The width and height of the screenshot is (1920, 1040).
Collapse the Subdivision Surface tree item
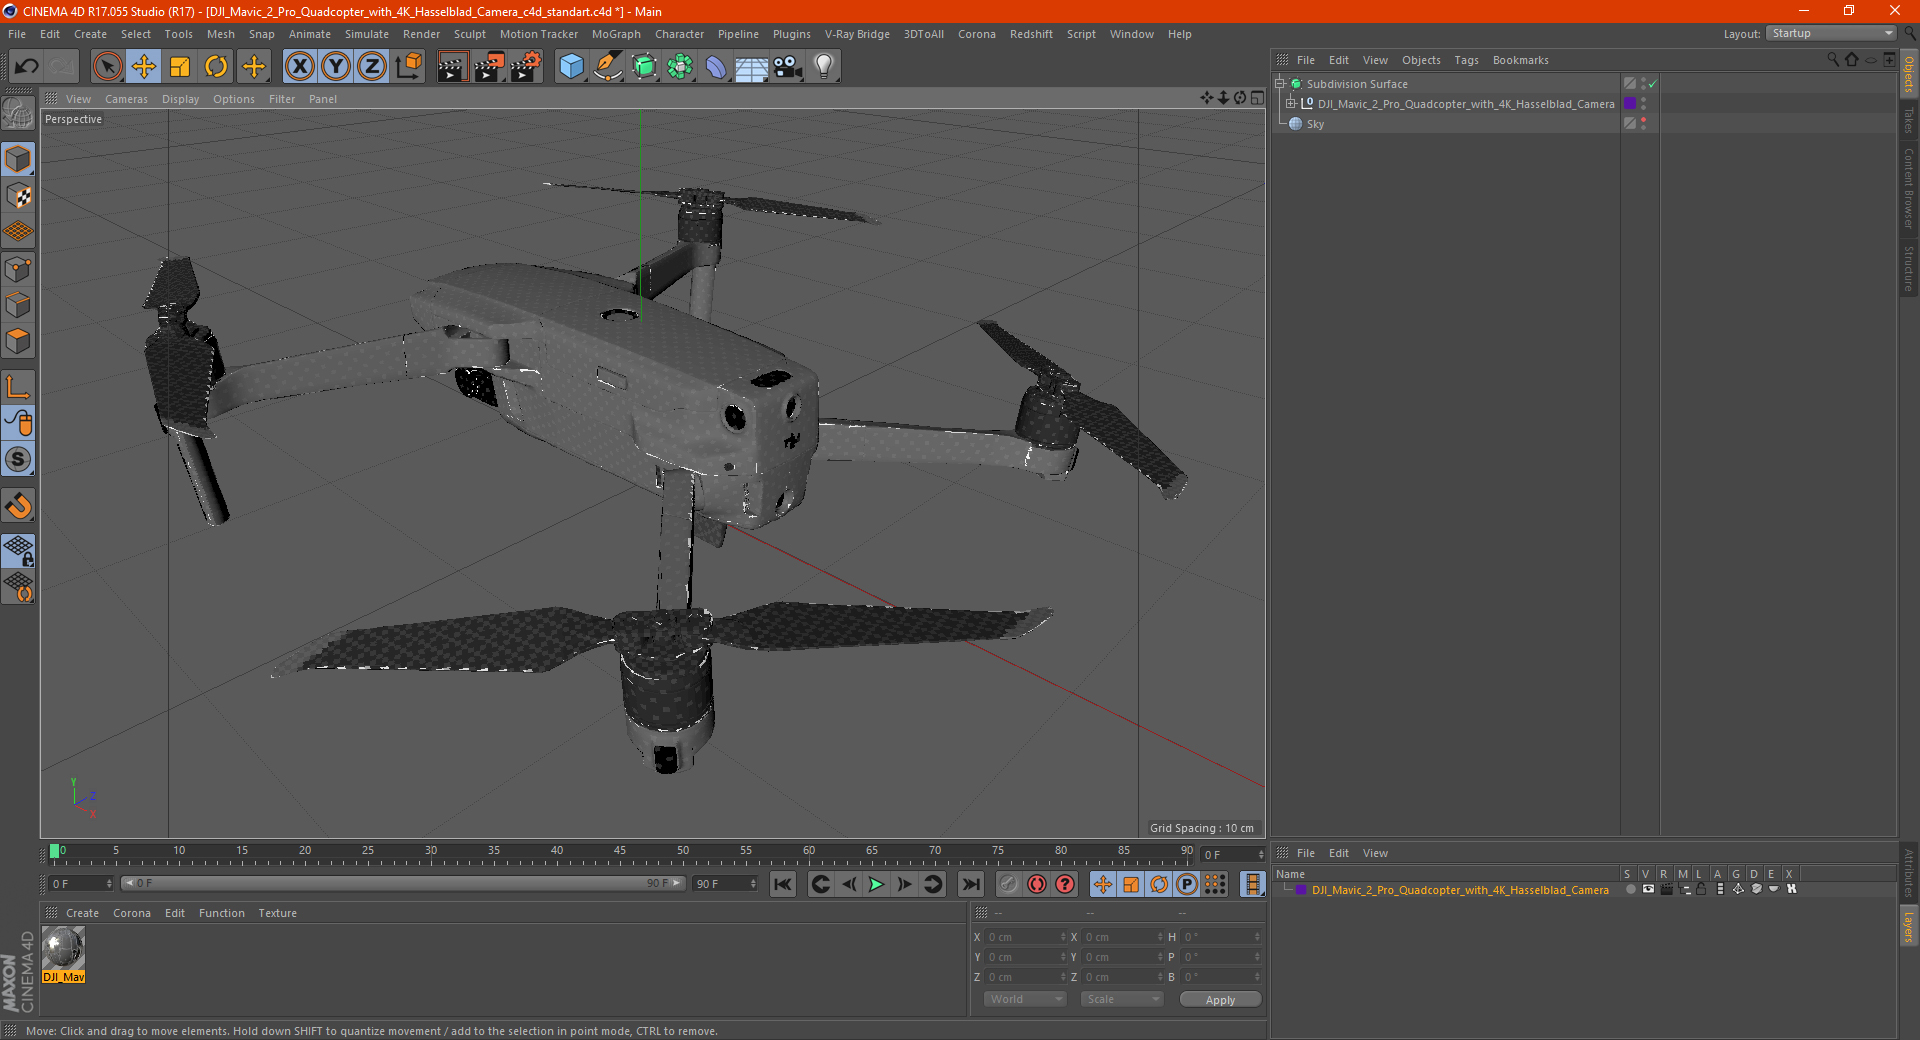coord(1280,84)
